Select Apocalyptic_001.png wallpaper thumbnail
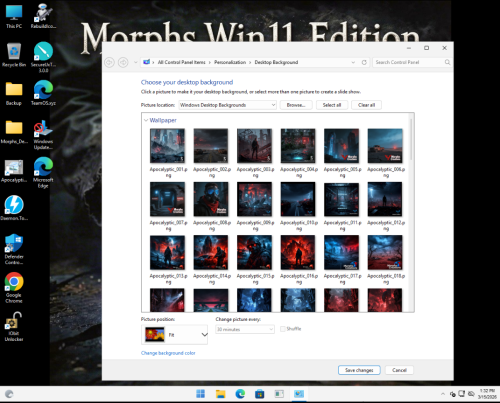This screenshot has width=500, height=403. click(x=167, y=146)
